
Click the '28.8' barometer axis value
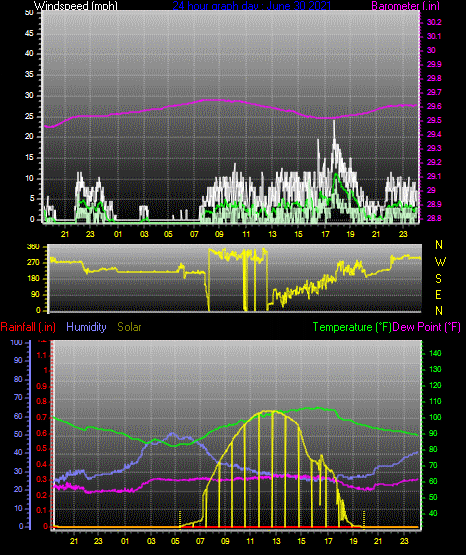[x=434, y=218]
